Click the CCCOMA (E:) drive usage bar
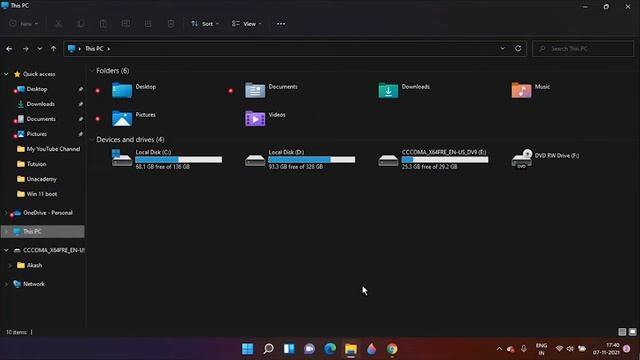 pos(445,160)
